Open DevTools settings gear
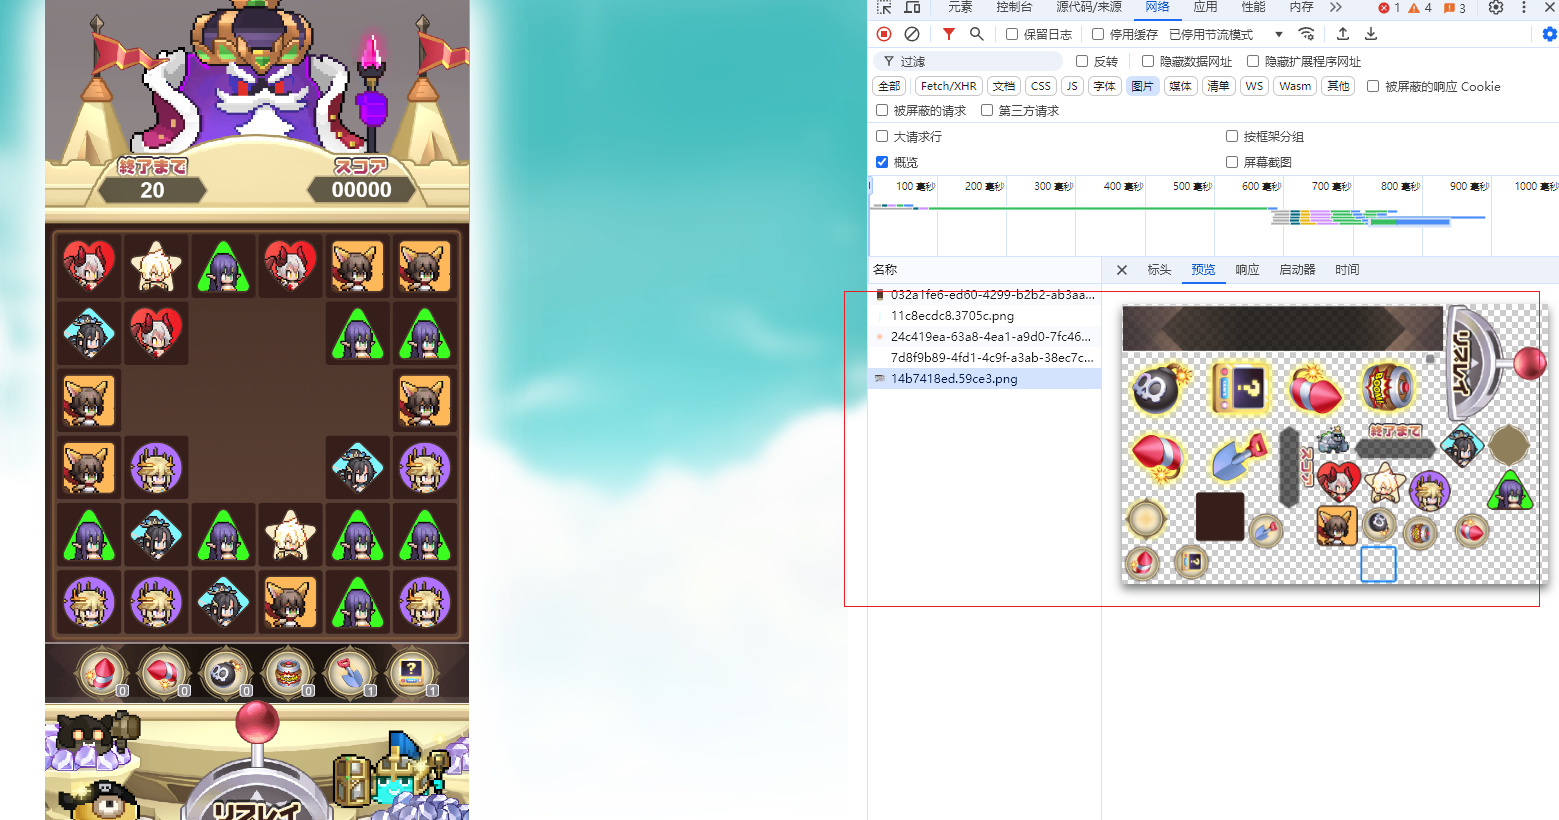 click(x=1496, y=7)
